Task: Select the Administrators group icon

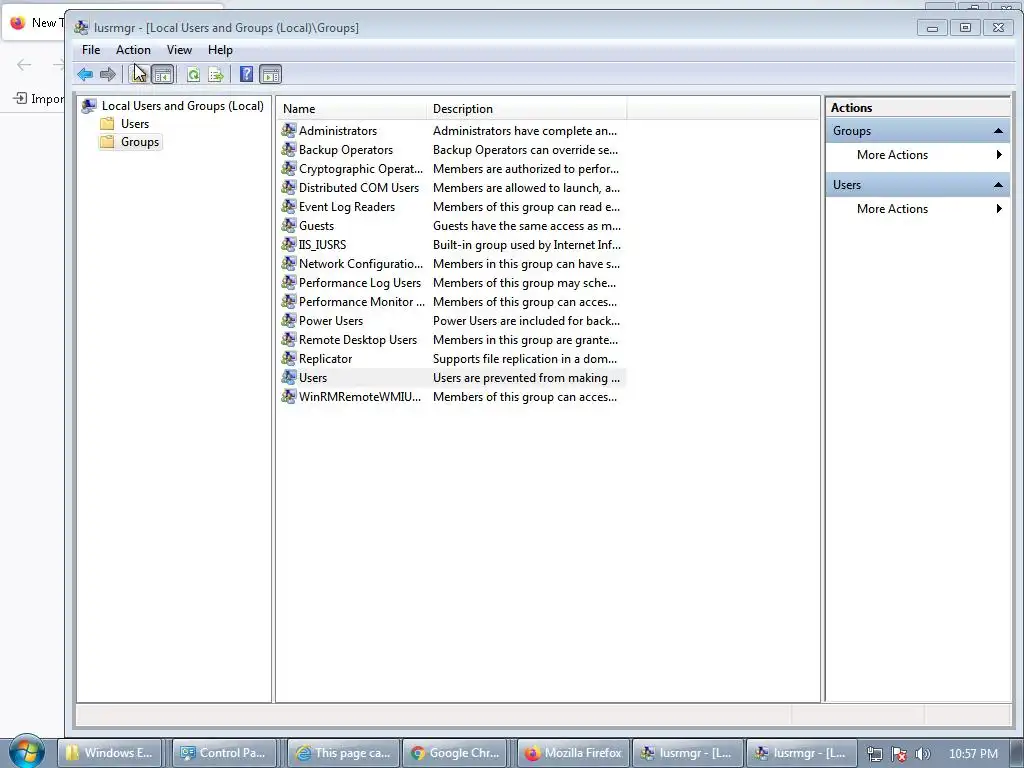Action: coord(289,131)
